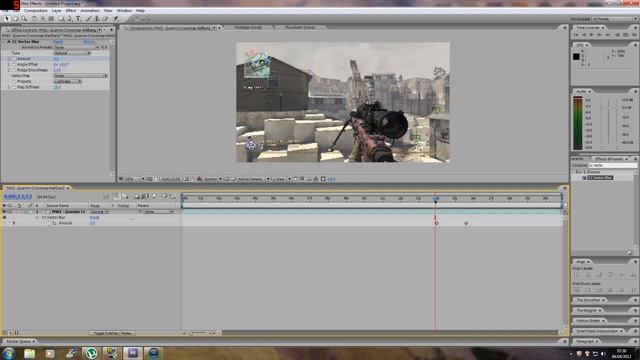
Task: Select the Selection arrow tool
Action: click(x=7, y=18)
